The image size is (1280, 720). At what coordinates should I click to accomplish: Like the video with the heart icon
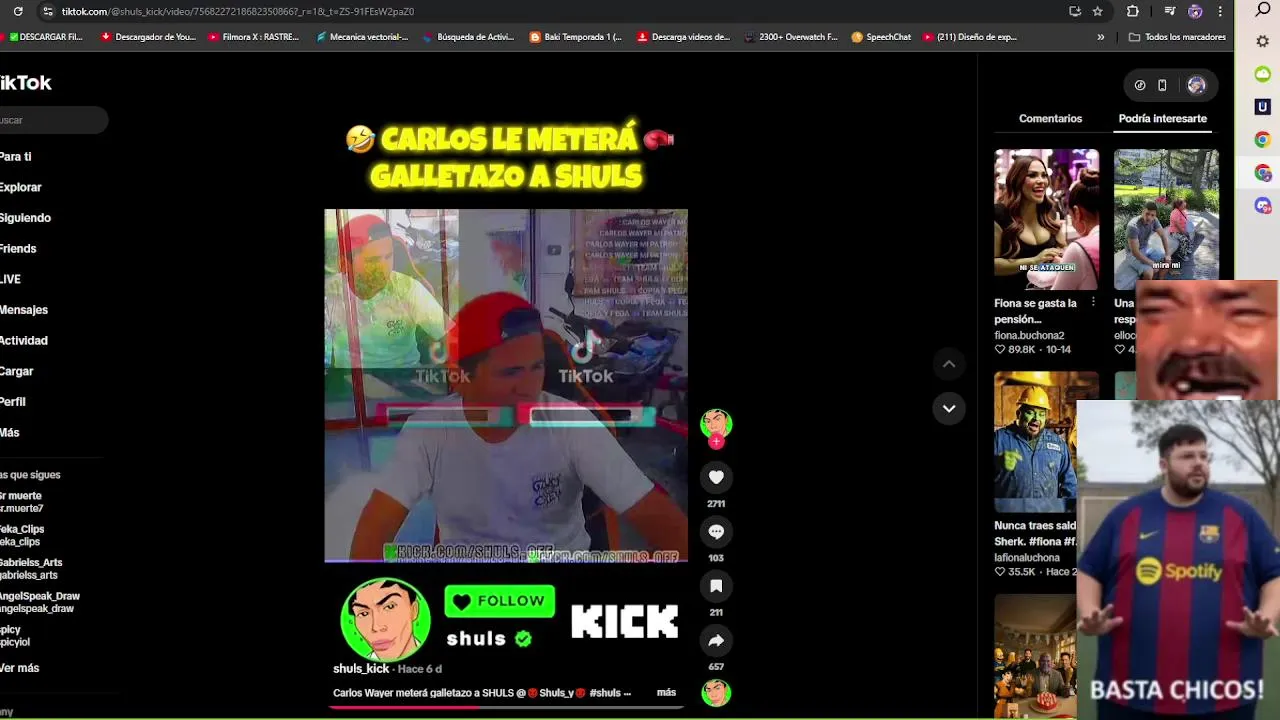coord(716,477)
